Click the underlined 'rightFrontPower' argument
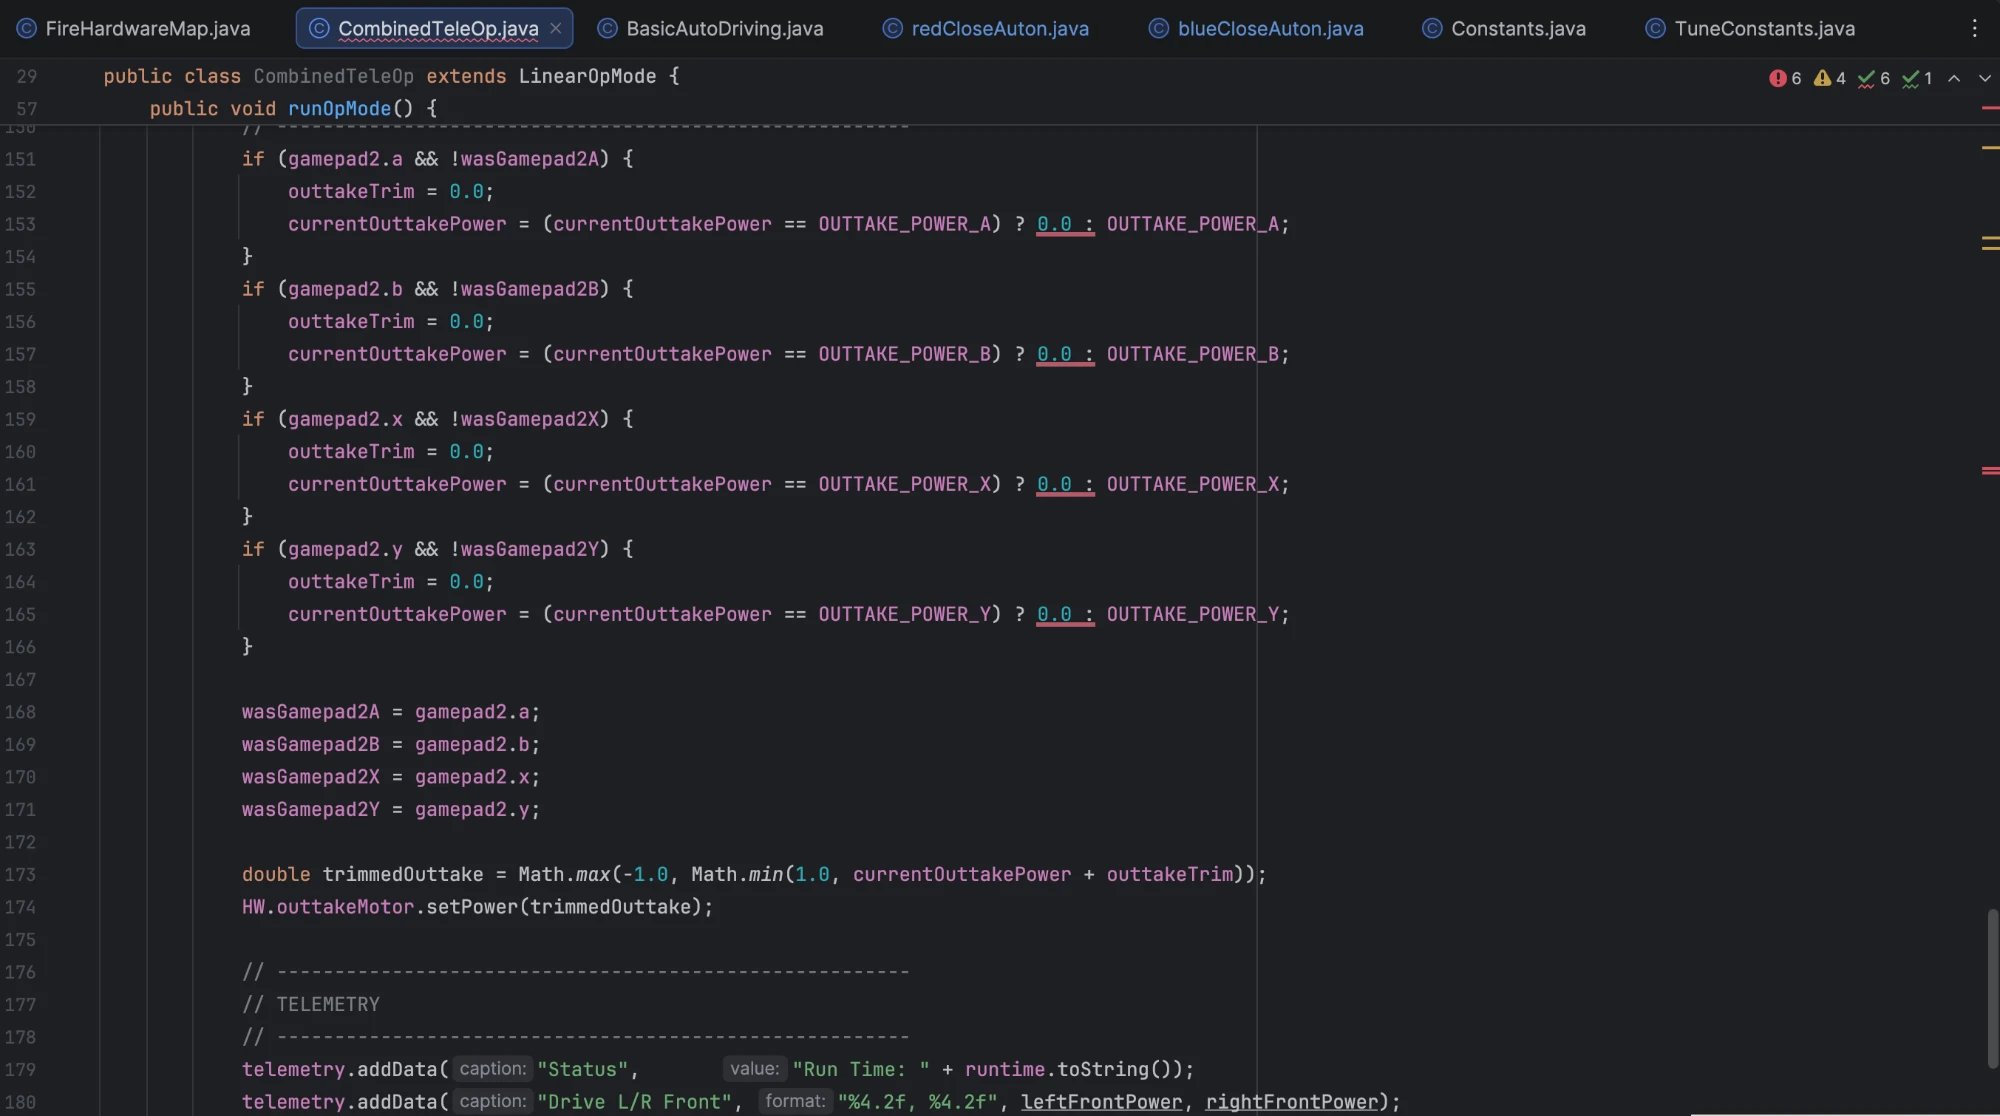The height and width of the screenshot is (1116, 2000). pyautogui.click(x=1292, y=1102)
